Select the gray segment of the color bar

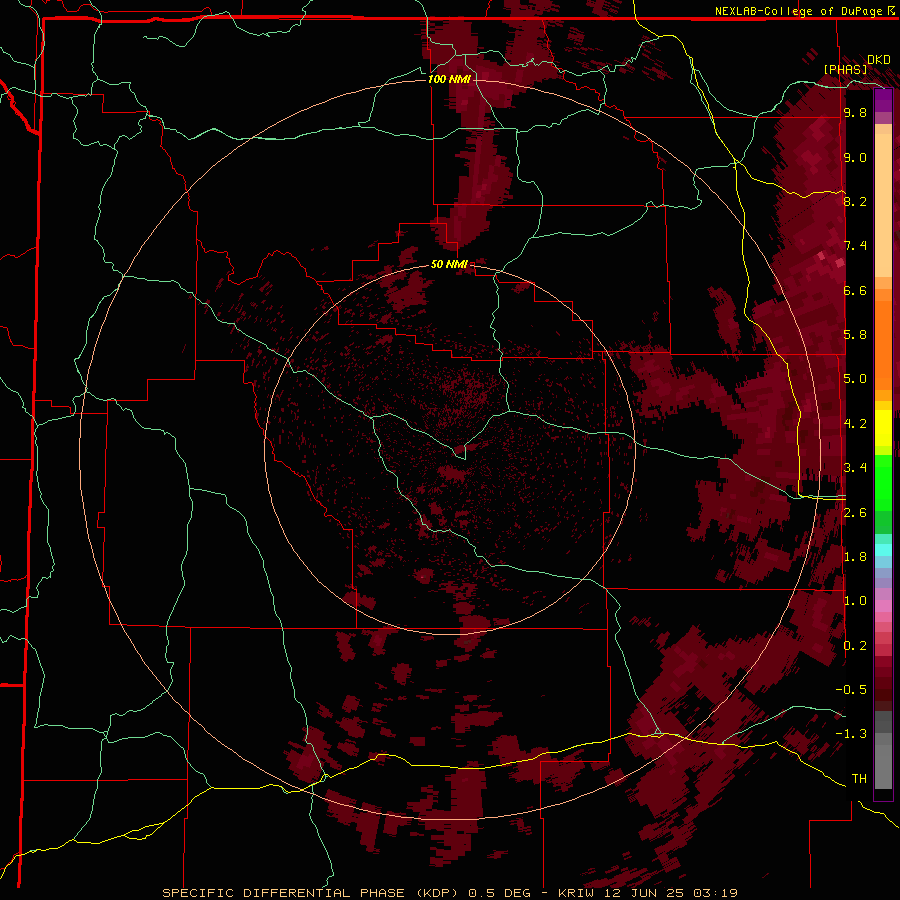click(883, 751)
